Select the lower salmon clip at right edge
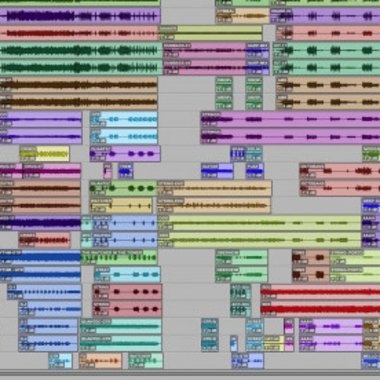This screenshot has height=380, width=380. pyautogui.click(x=340, y=188)
